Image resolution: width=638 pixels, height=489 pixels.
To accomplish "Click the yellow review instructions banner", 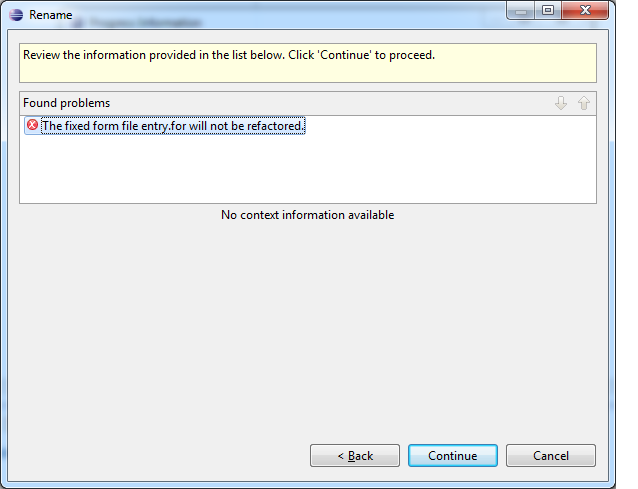I will point(308,63).
